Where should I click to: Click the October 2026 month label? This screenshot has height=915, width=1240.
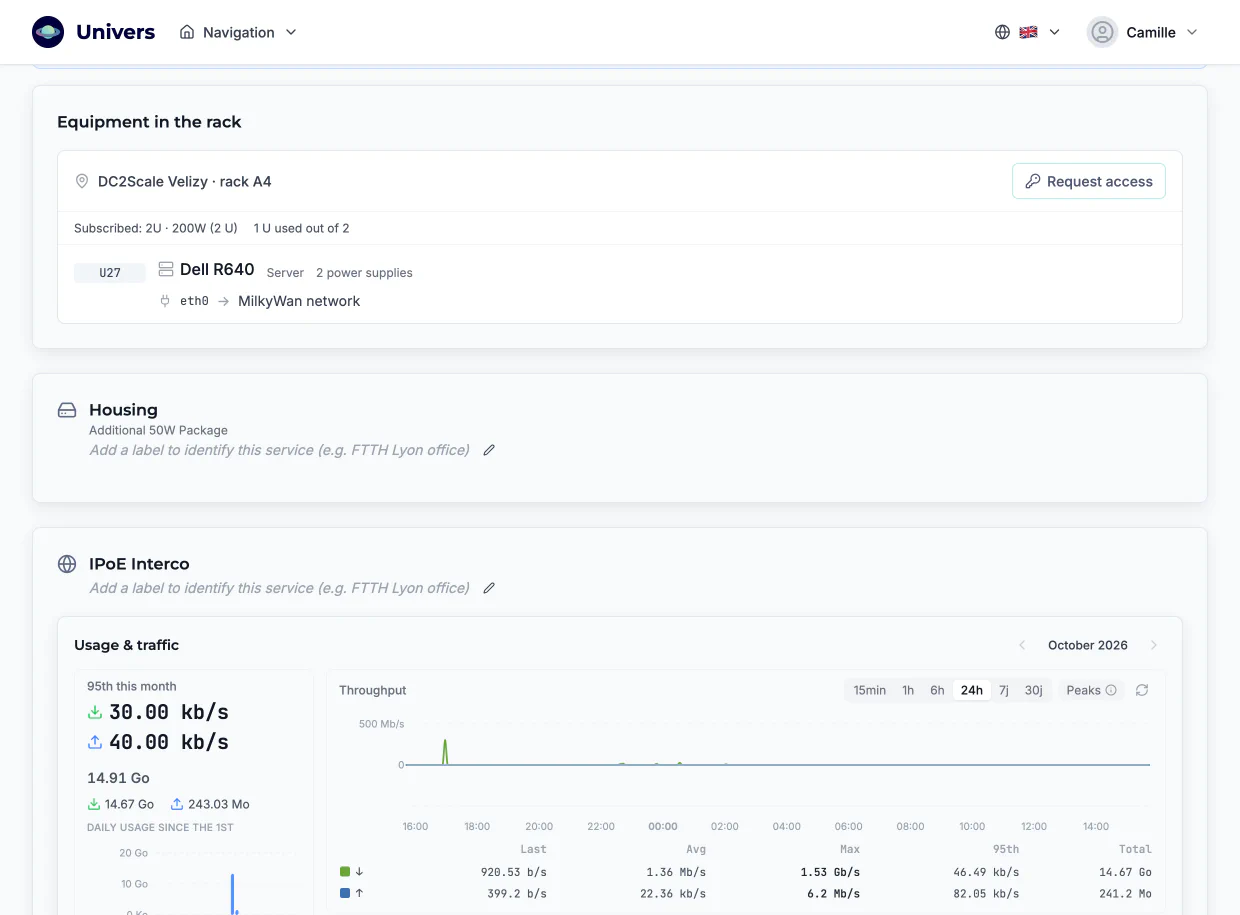coord(1088,645)
